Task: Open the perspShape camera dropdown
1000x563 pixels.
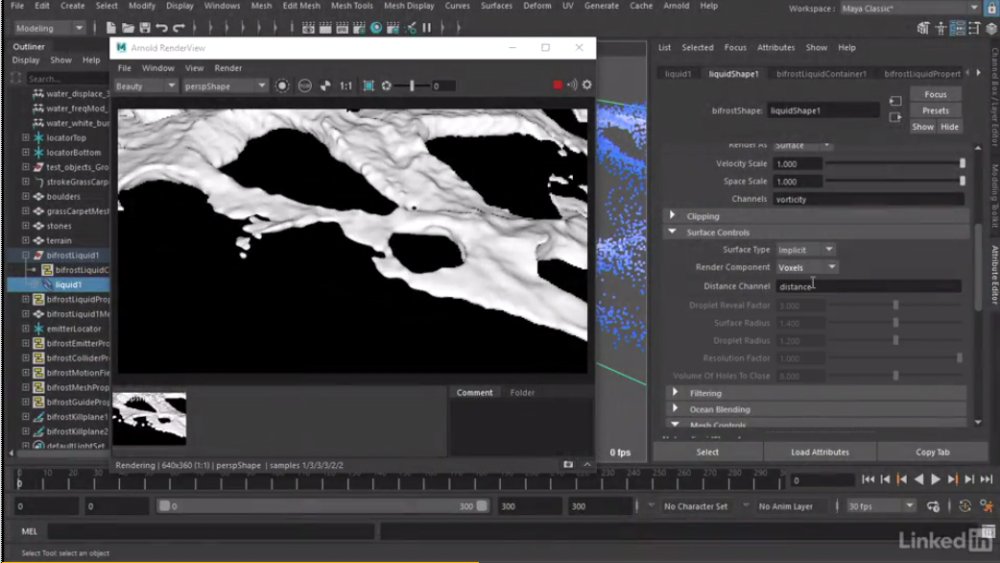Action: pyautogui.click(x=224, y=86)
